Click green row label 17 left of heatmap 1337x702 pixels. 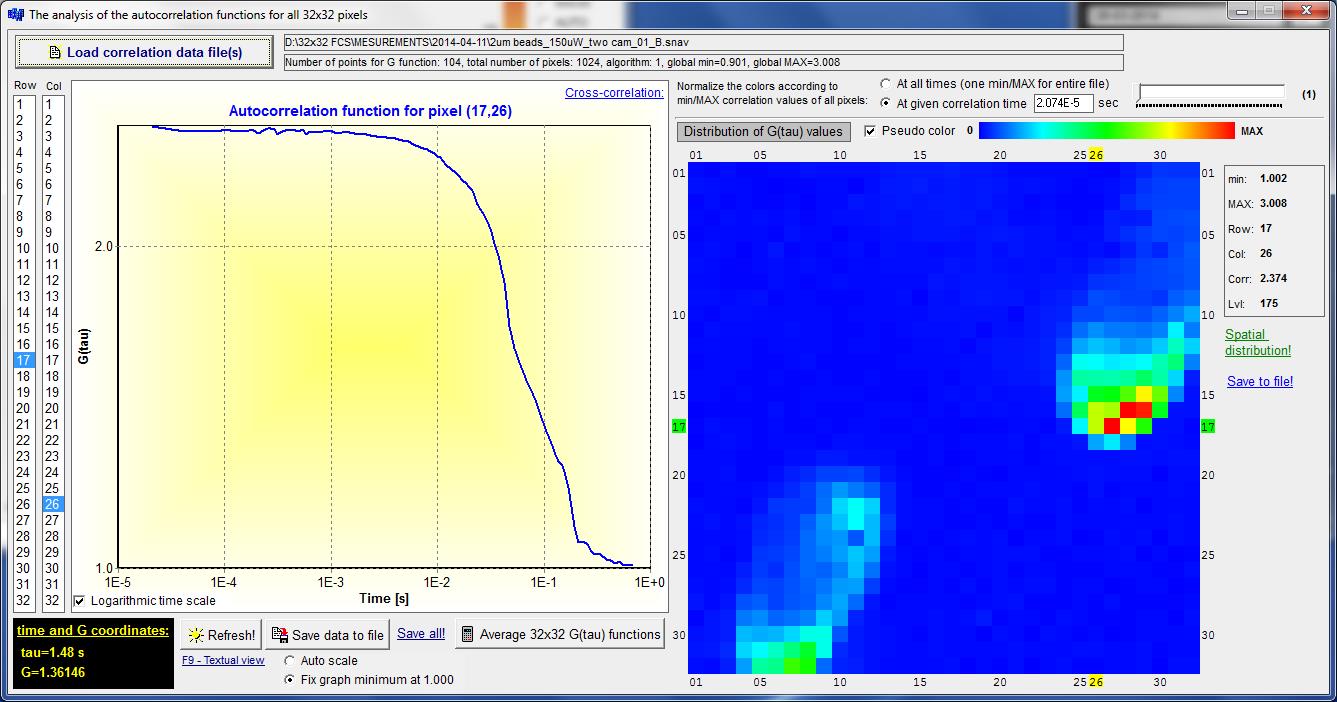679,427
